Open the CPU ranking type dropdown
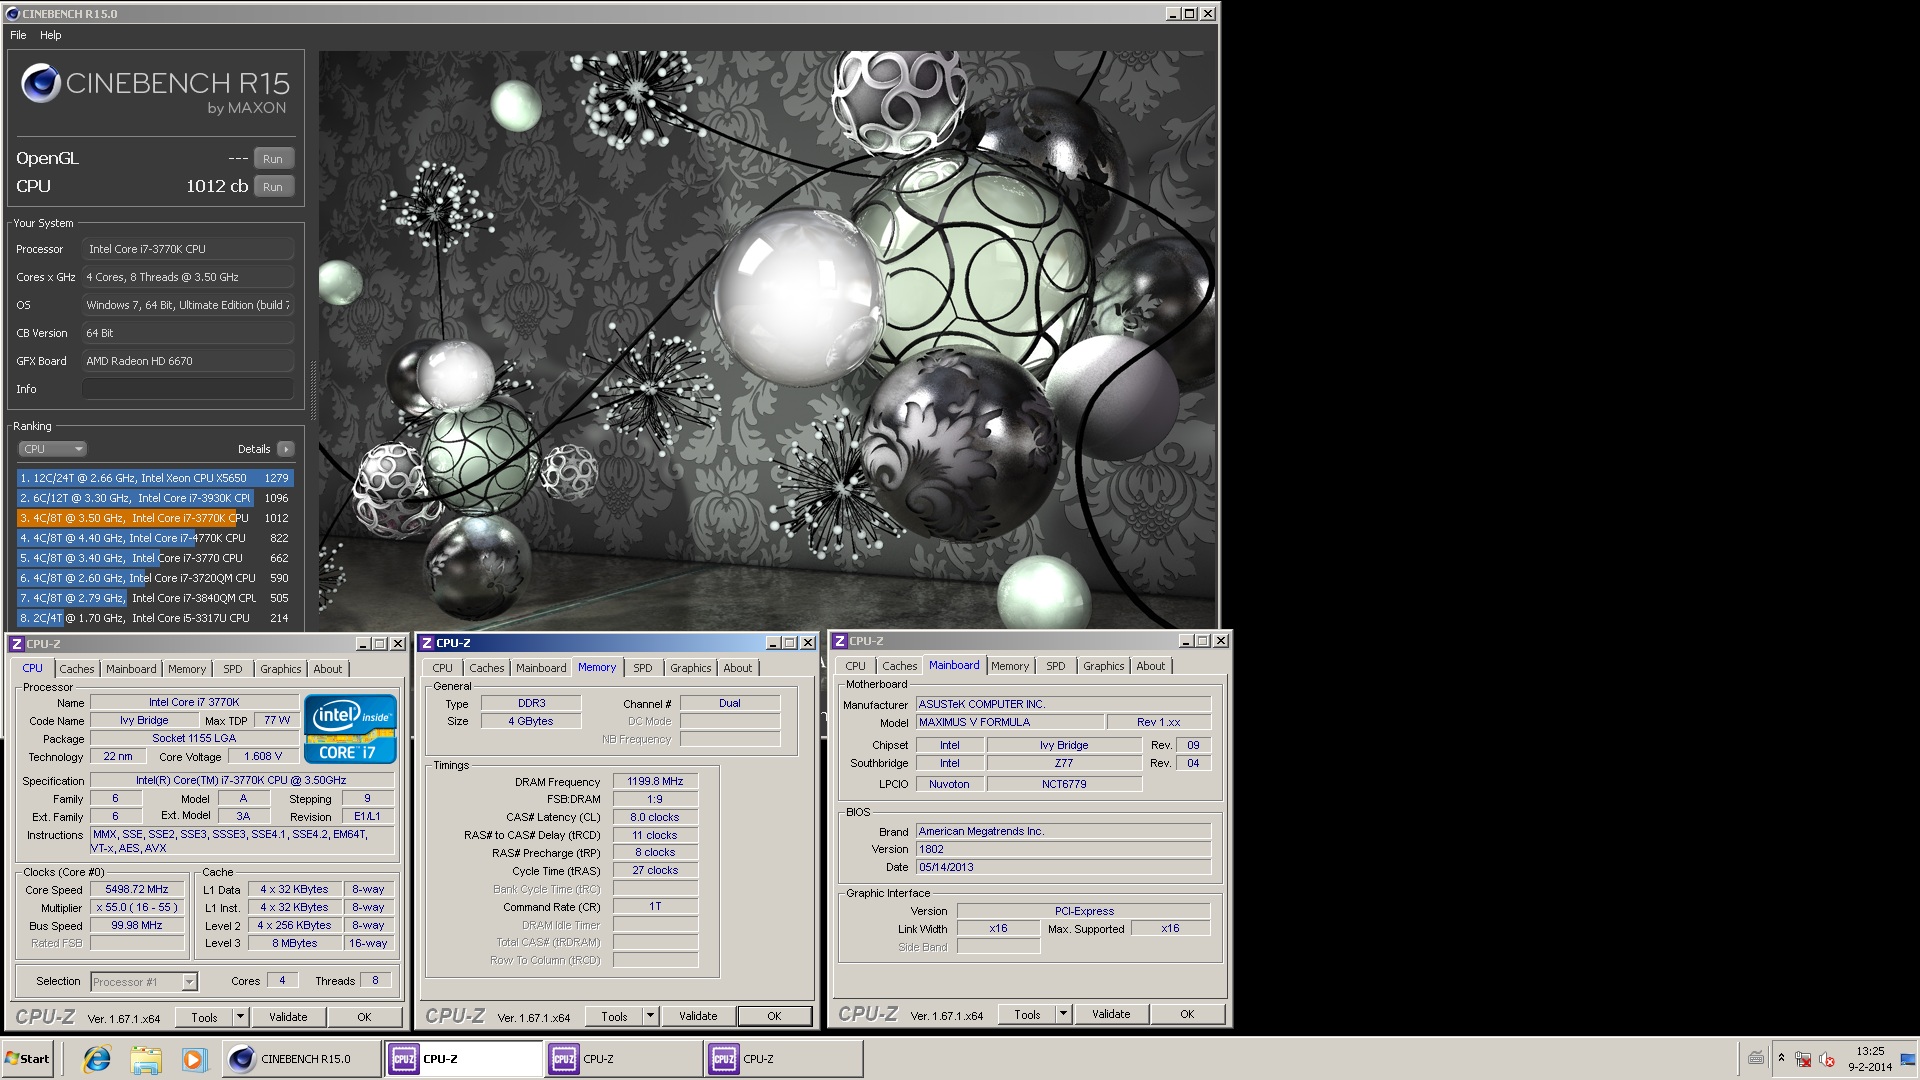Screen dimensions: 1920x1080 coord(52,449)
